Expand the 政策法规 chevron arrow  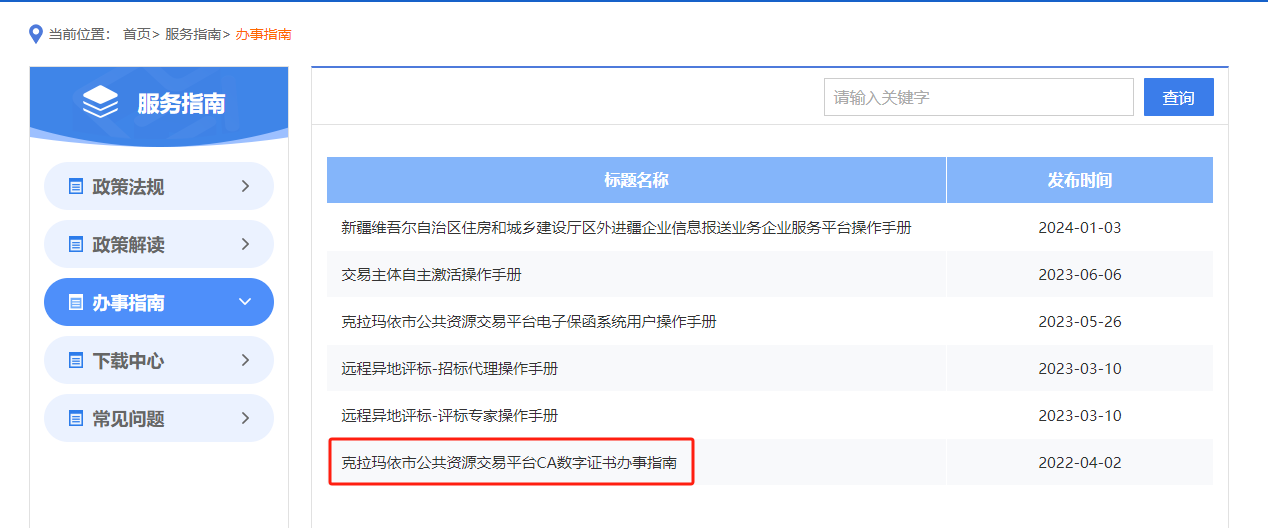coord(245,186)
